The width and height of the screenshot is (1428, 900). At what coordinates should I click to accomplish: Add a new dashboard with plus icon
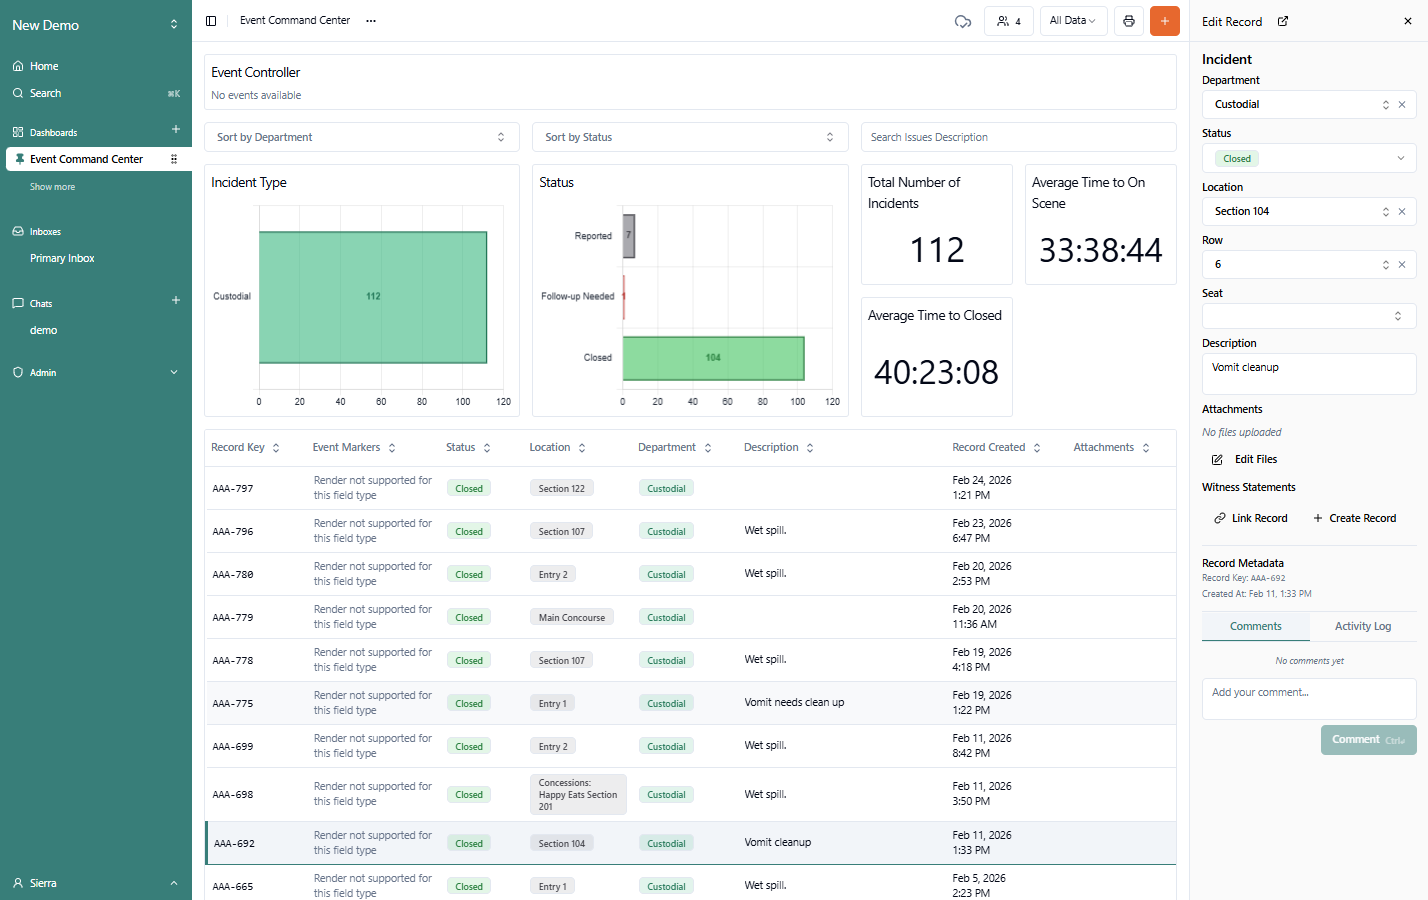(176, 130)
